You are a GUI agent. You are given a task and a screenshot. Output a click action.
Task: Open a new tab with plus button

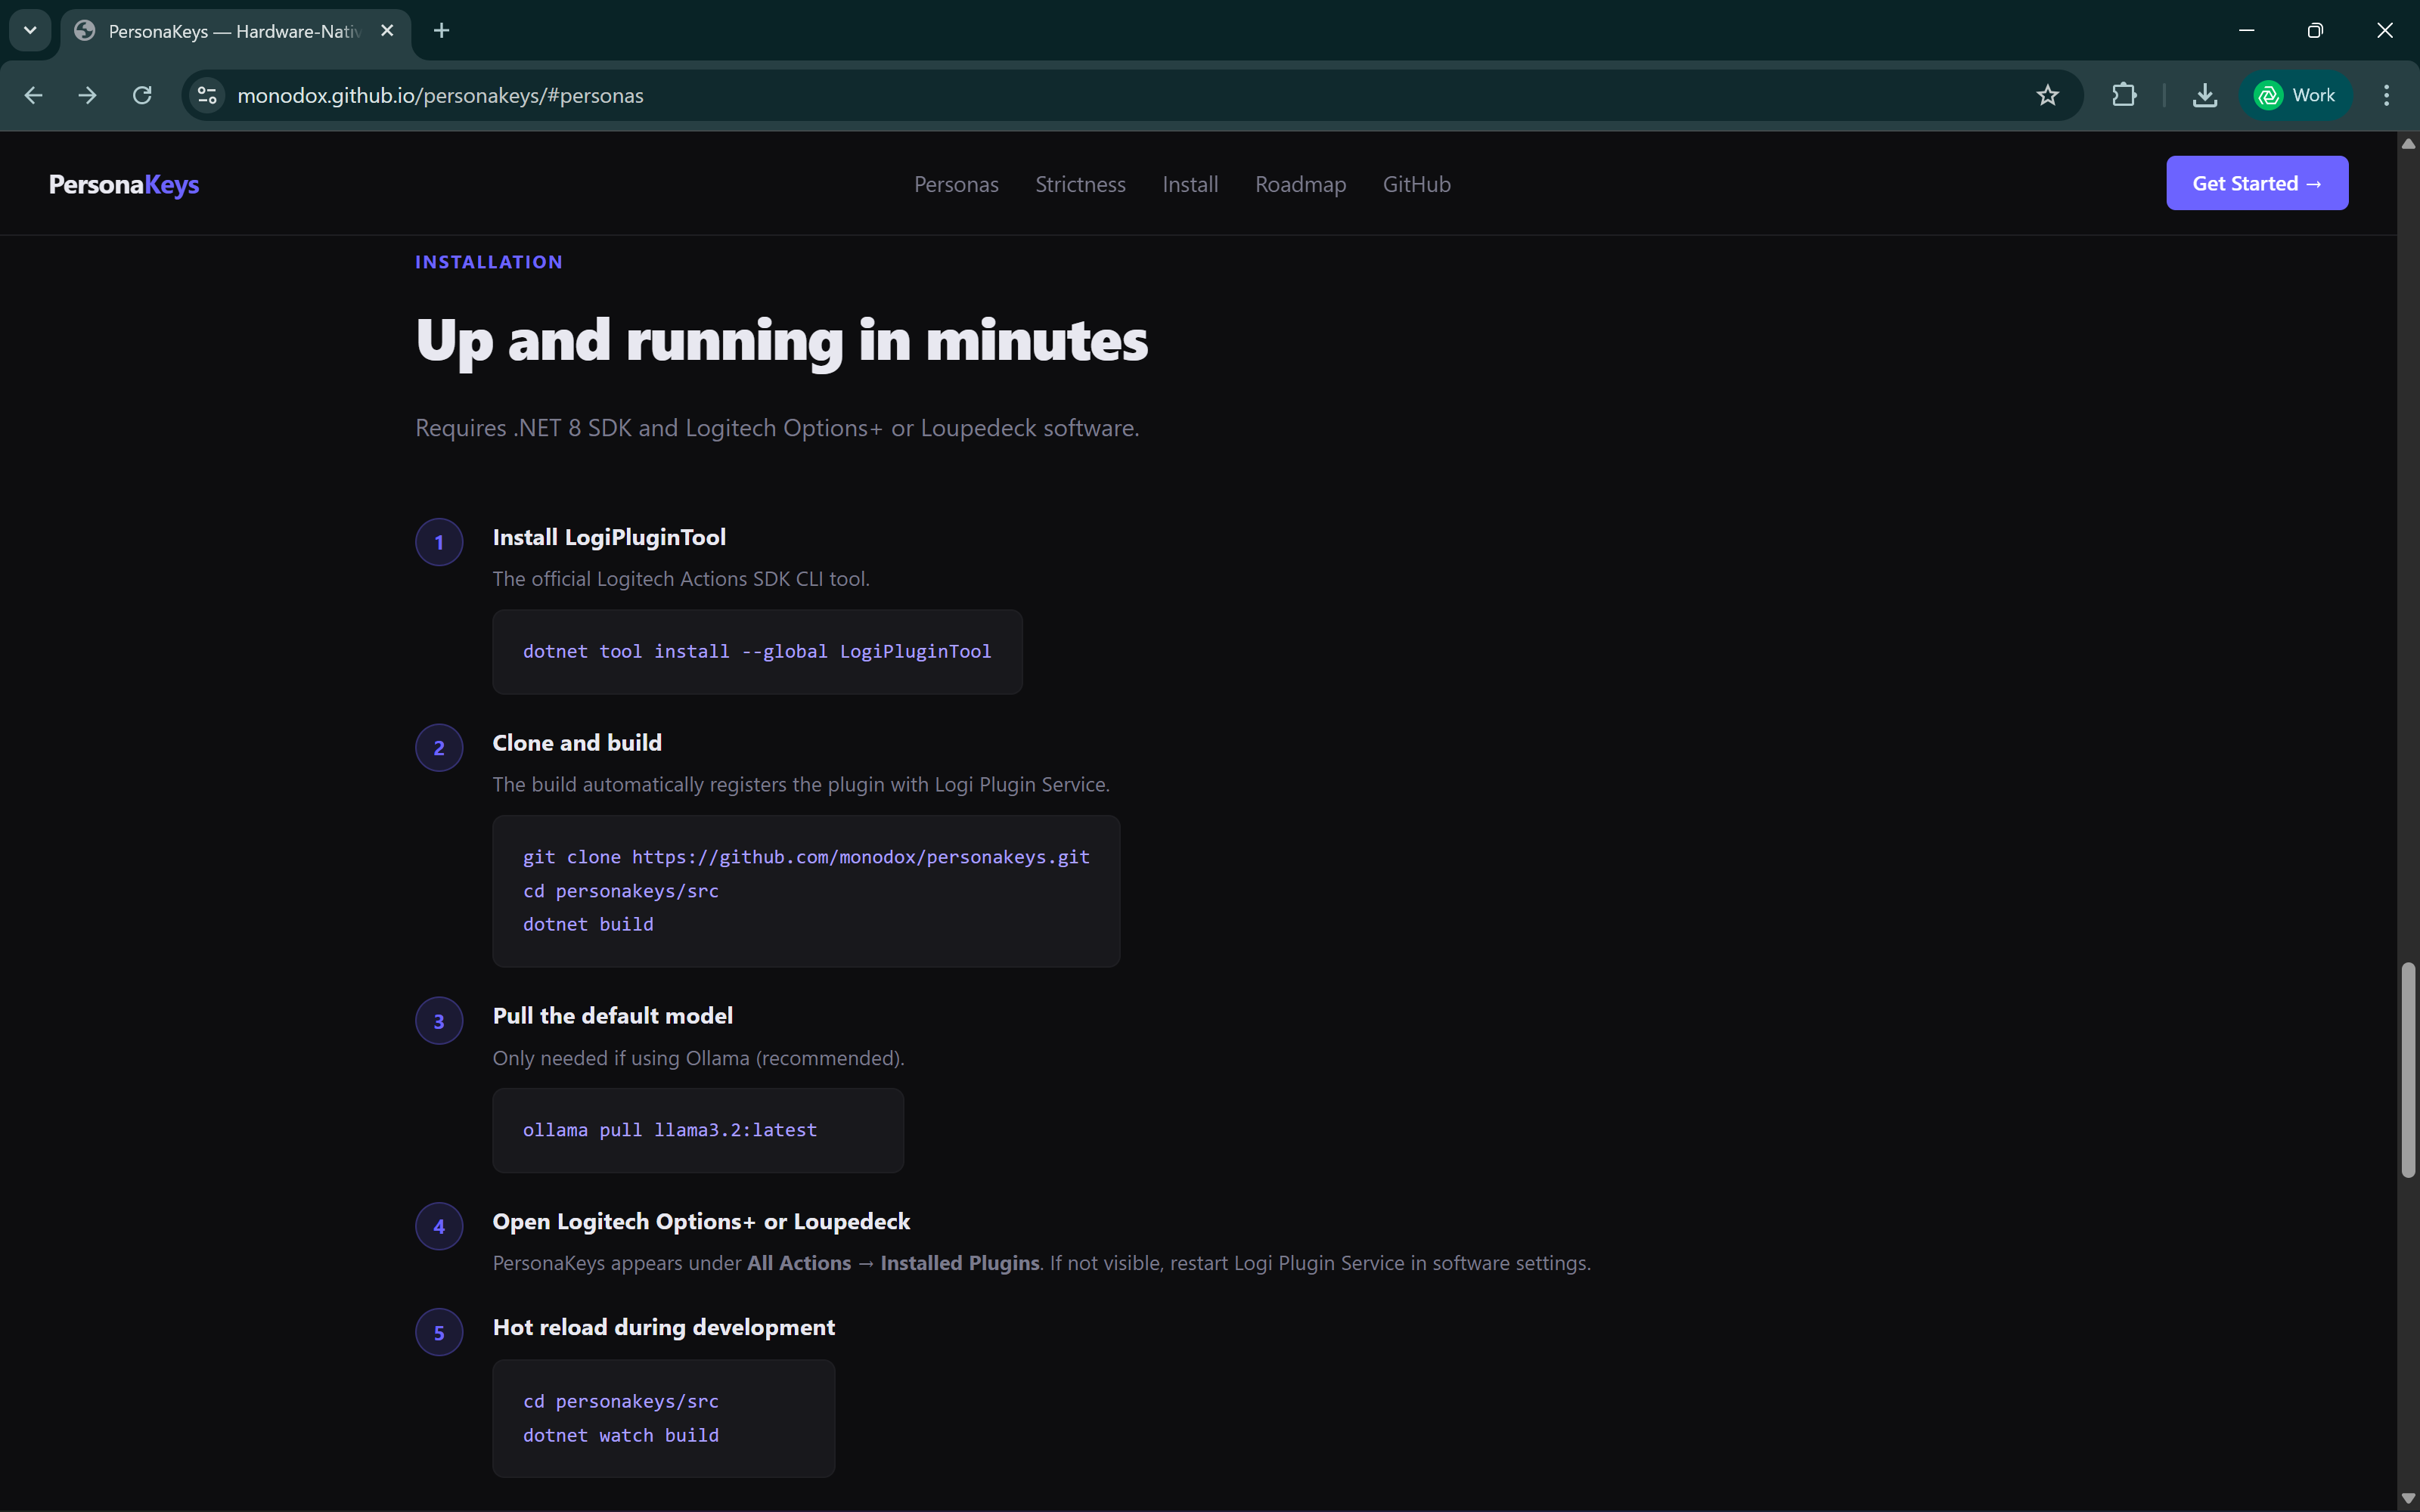(x=441, y=31)
